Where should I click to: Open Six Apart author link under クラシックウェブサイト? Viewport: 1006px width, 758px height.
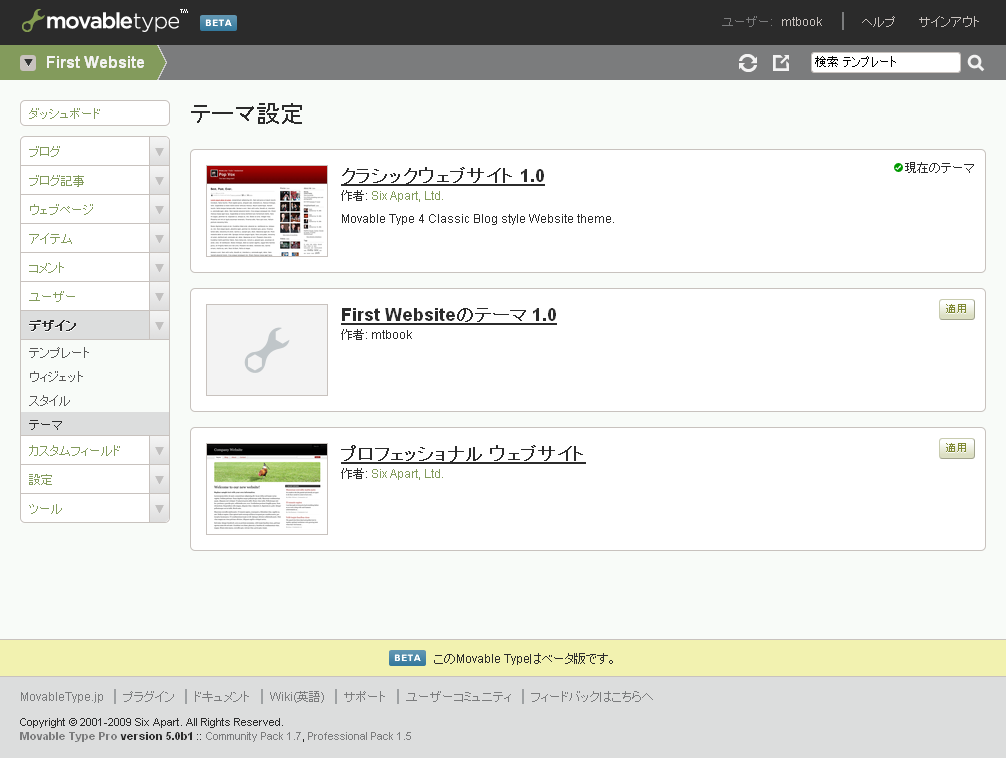coord(407,196)
